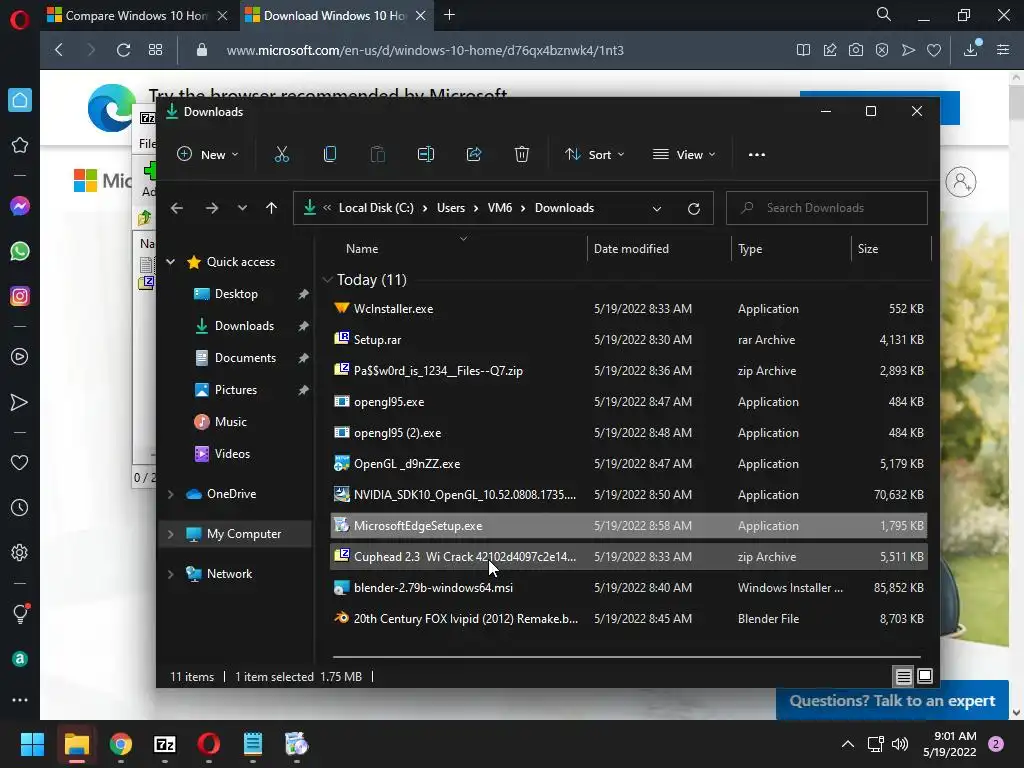
Task: Sort by the Size column header
Action: [868, 249]
